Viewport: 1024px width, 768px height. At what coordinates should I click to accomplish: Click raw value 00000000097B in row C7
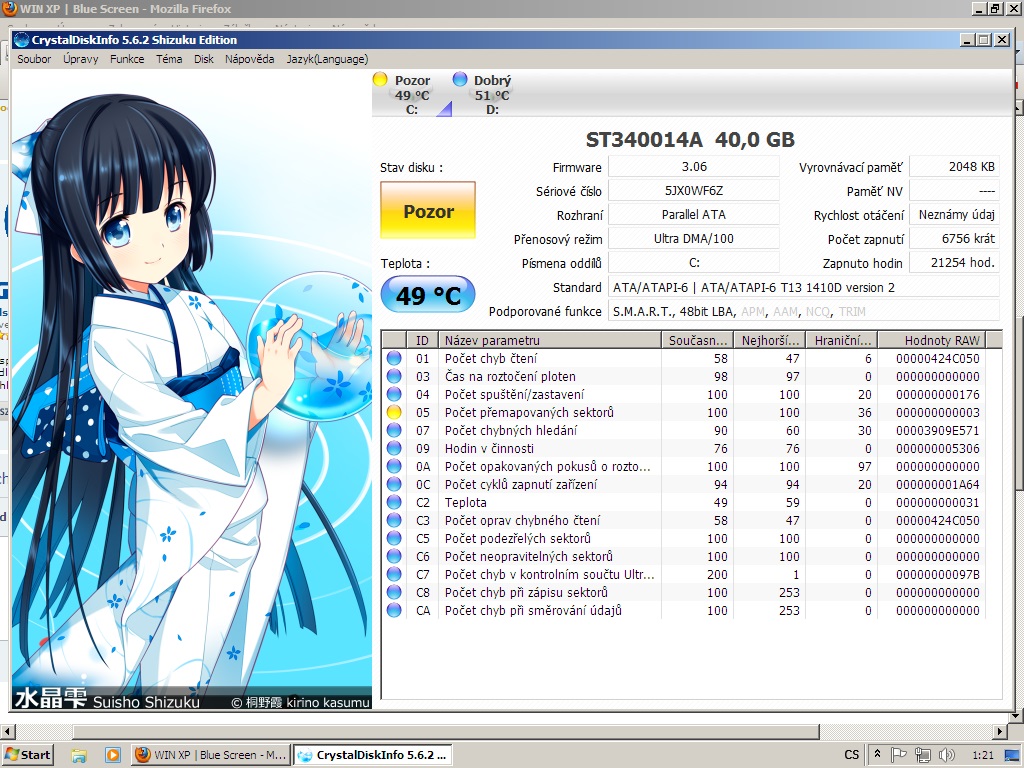[x=937, y=575]
